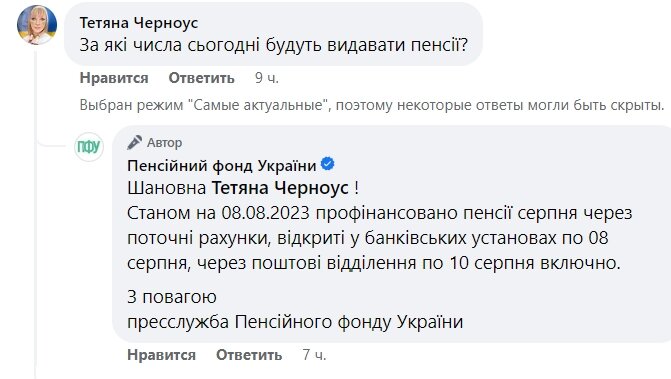The height and width of the screenshot is (379, 671).
Task: Click the З повагою line
Action: click(172, 297)
